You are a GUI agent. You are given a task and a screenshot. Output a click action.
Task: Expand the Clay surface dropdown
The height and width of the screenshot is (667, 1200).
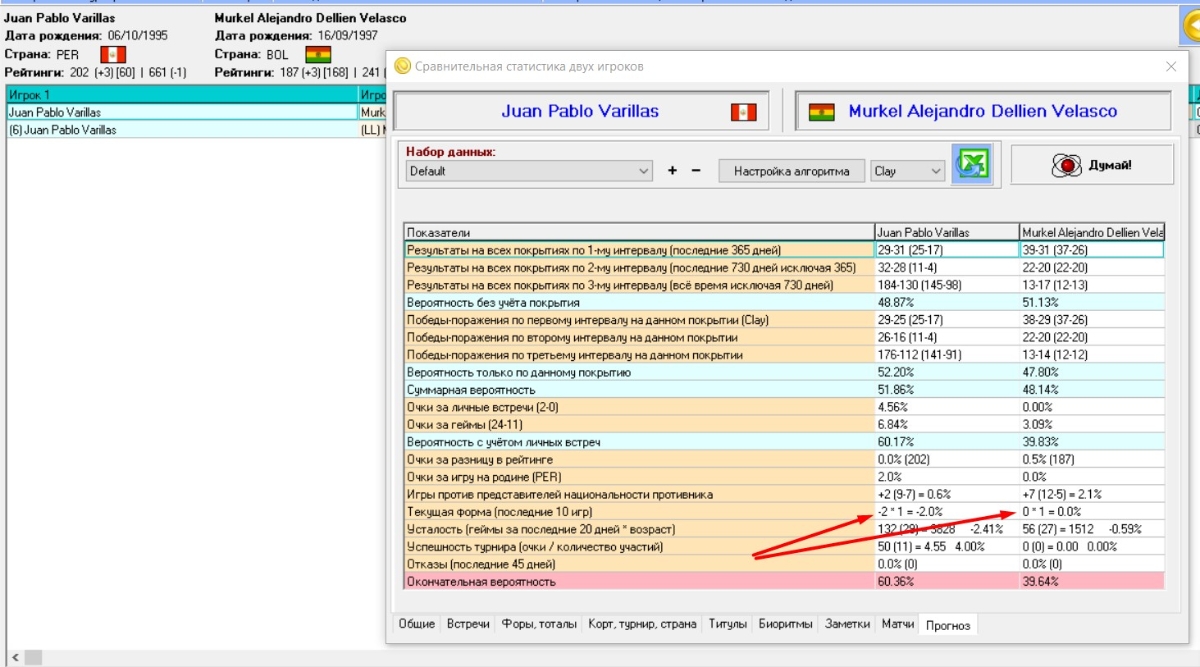pos(907,171)
